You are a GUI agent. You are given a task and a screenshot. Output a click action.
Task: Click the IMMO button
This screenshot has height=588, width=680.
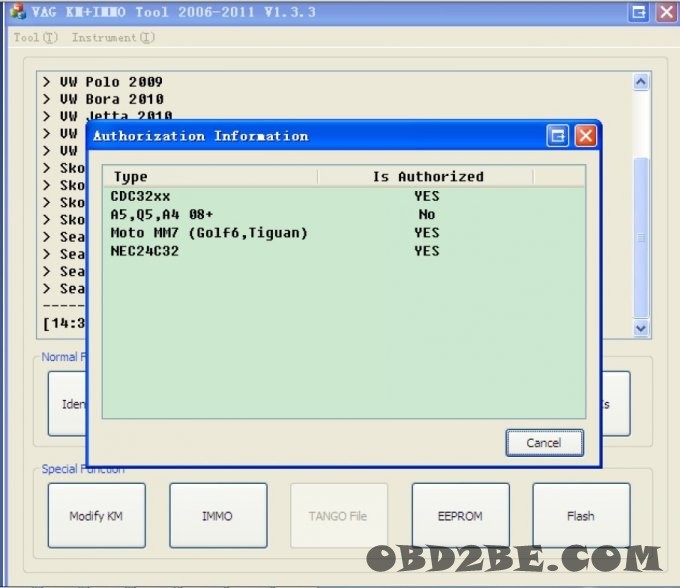click(218, 516)
